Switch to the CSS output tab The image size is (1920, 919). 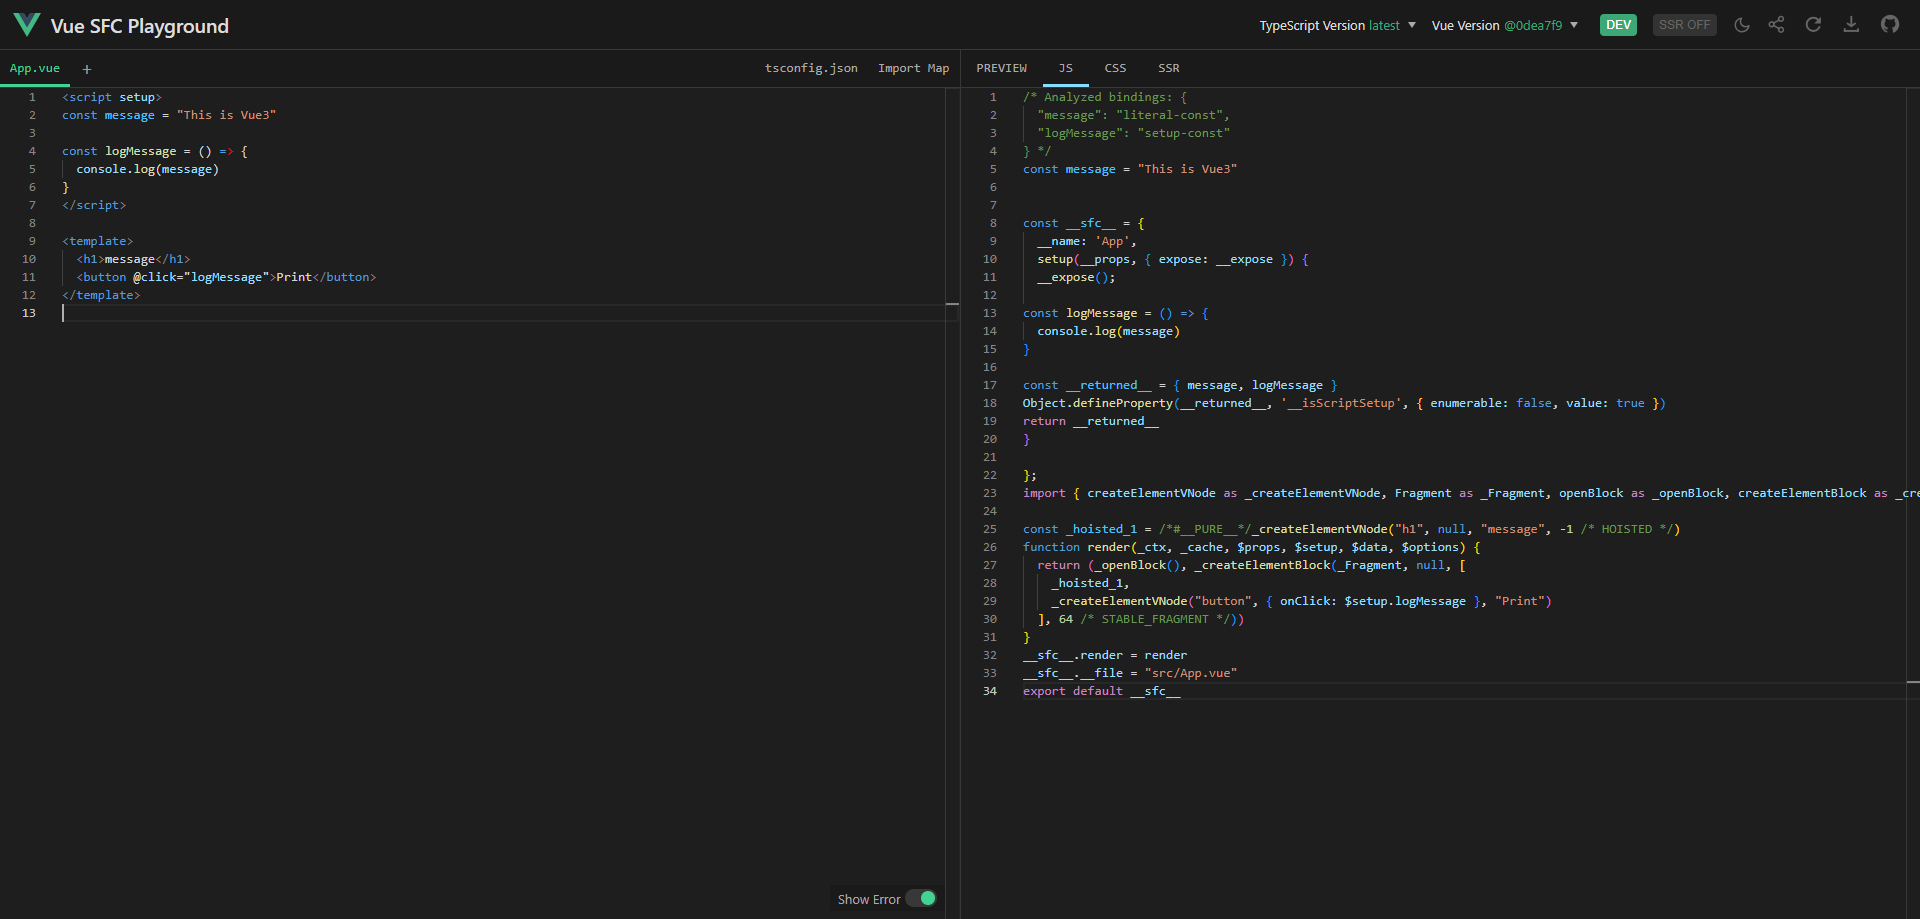(1115, 68)
